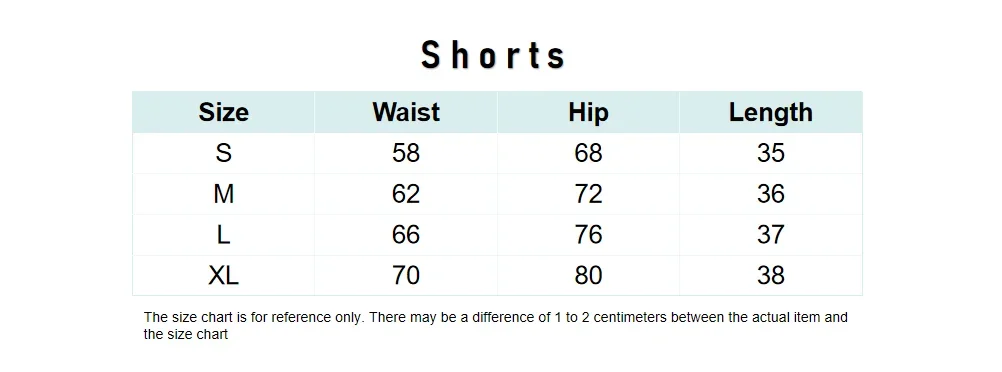This screenshot has height=372, width=1002.
Task: Click waist value 58
Action: 406,153
